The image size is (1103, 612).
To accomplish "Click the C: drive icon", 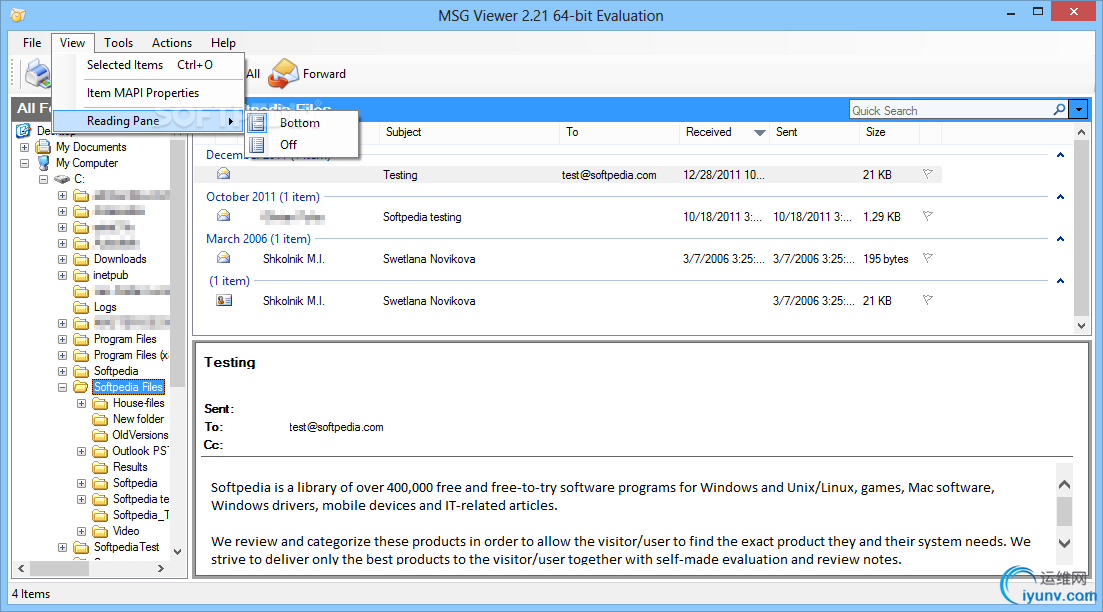I will click(x=62, y=179).
